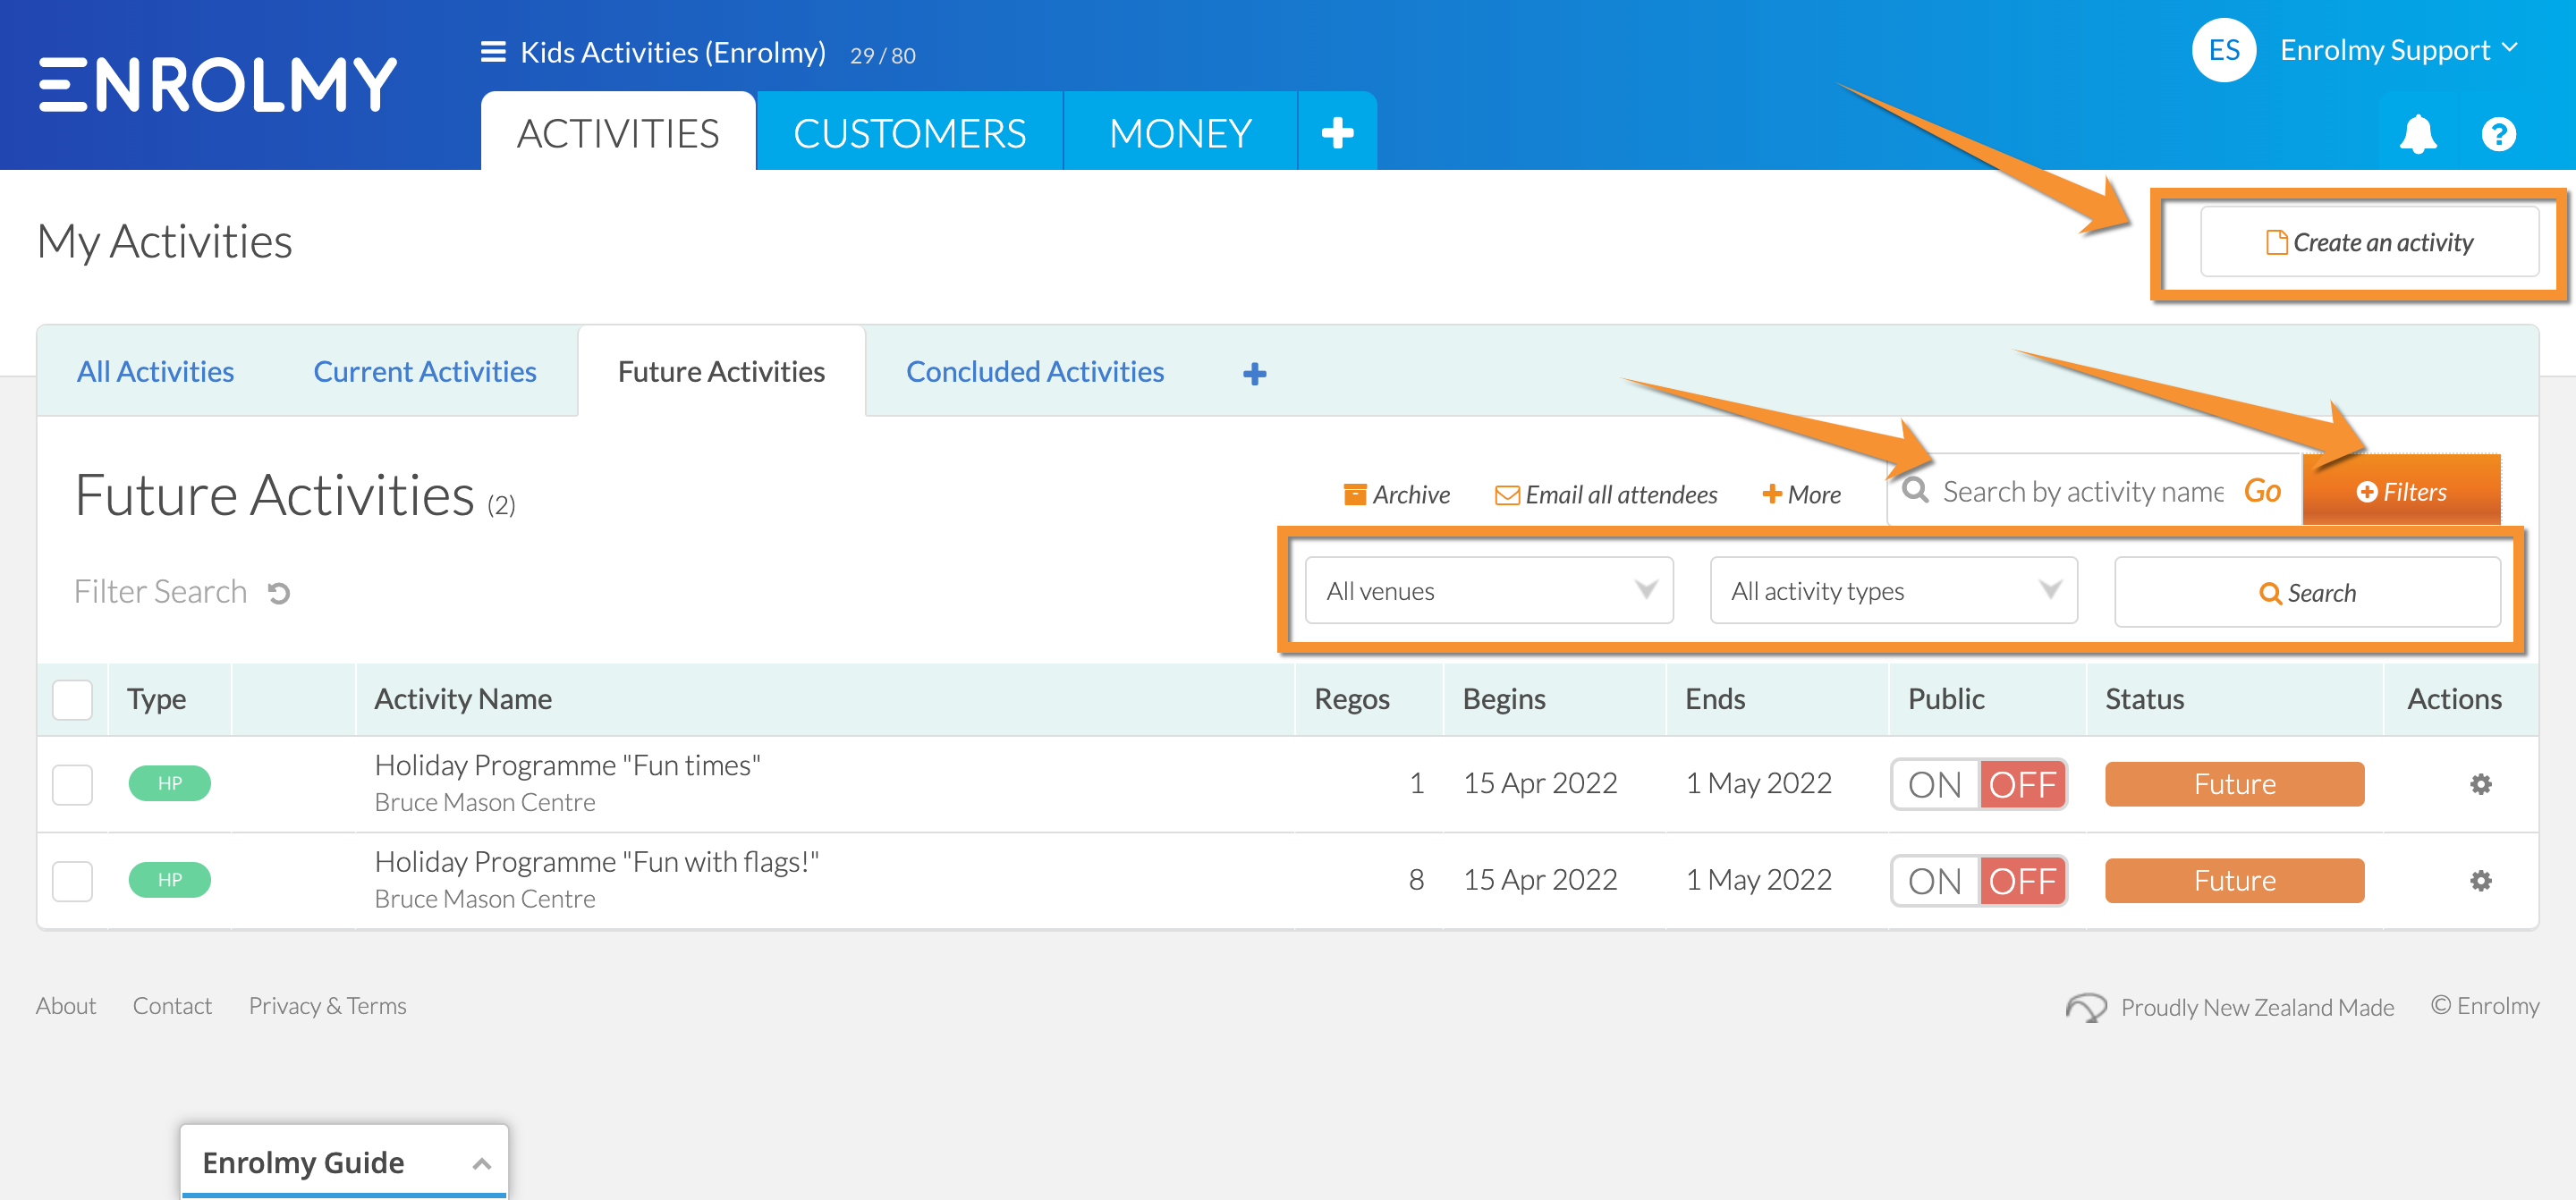
Task: Switch to the ACTIVITIES tab
Action: 618,132
